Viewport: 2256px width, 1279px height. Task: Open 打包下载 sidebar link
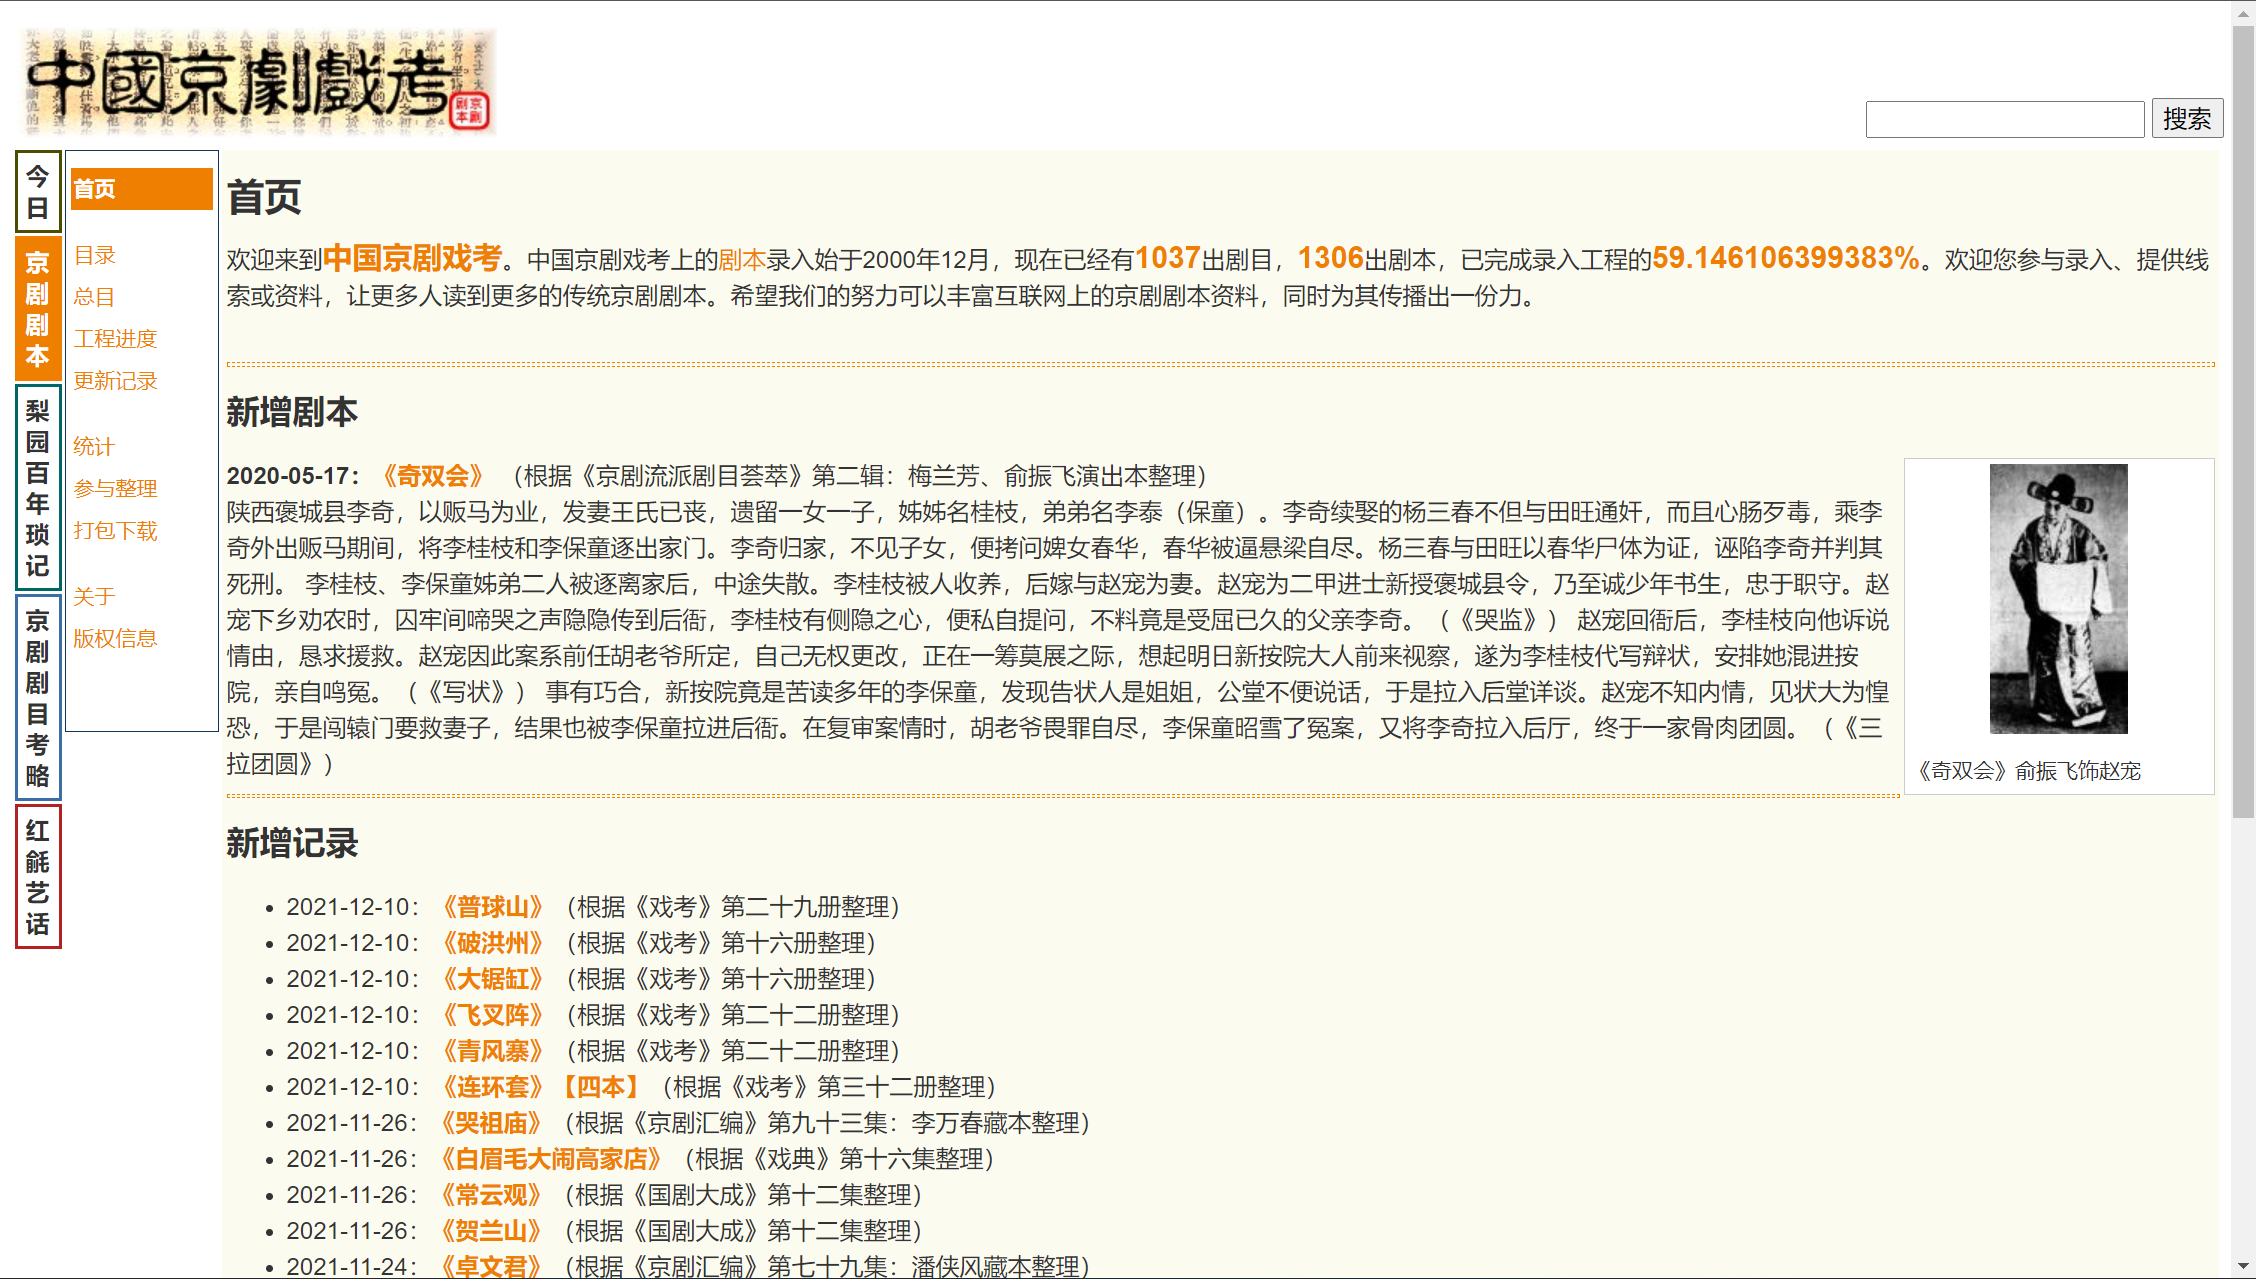click(115, 531)
